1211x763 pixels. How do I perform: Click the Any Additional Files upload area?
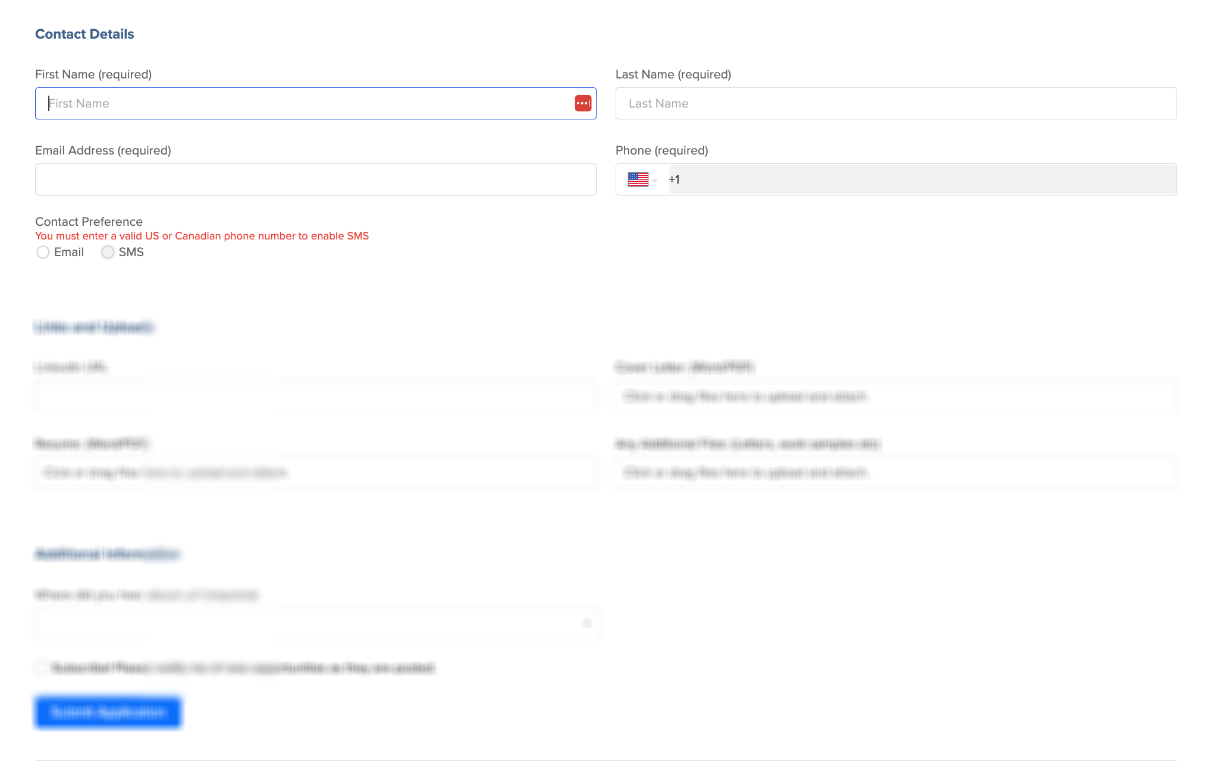point(896,472)
